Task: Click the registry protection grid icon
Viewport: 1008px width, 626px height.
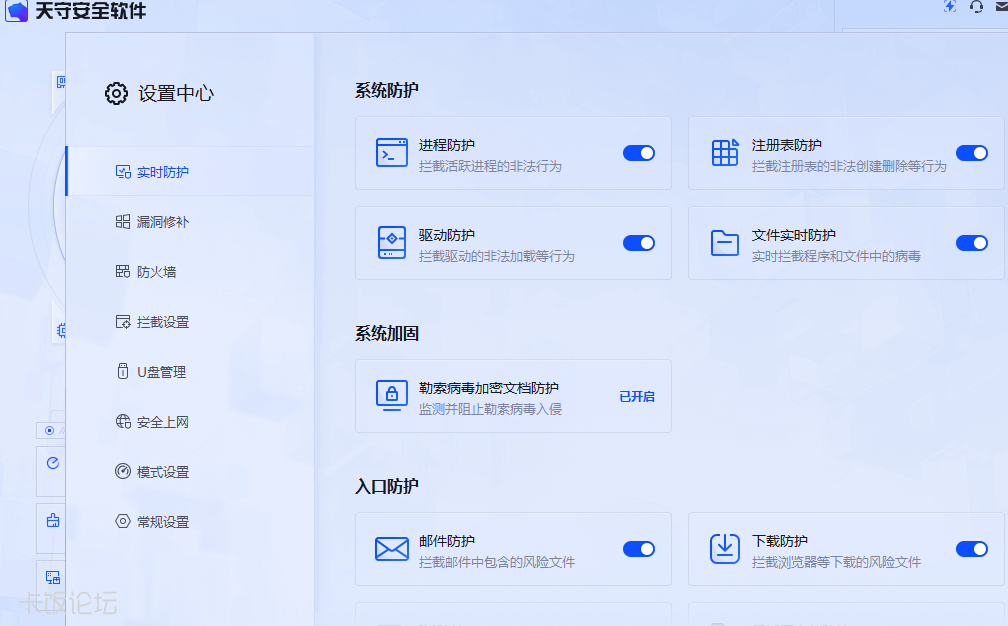Action: [x=724, y=153]
